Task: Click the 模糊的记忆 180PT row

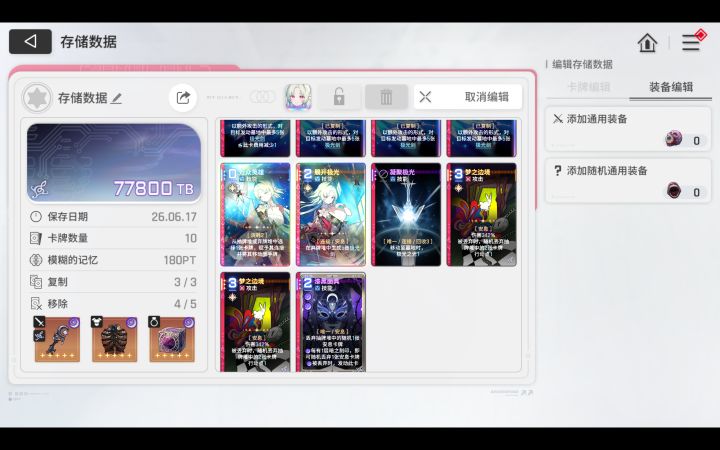Action: coord(113,260)
